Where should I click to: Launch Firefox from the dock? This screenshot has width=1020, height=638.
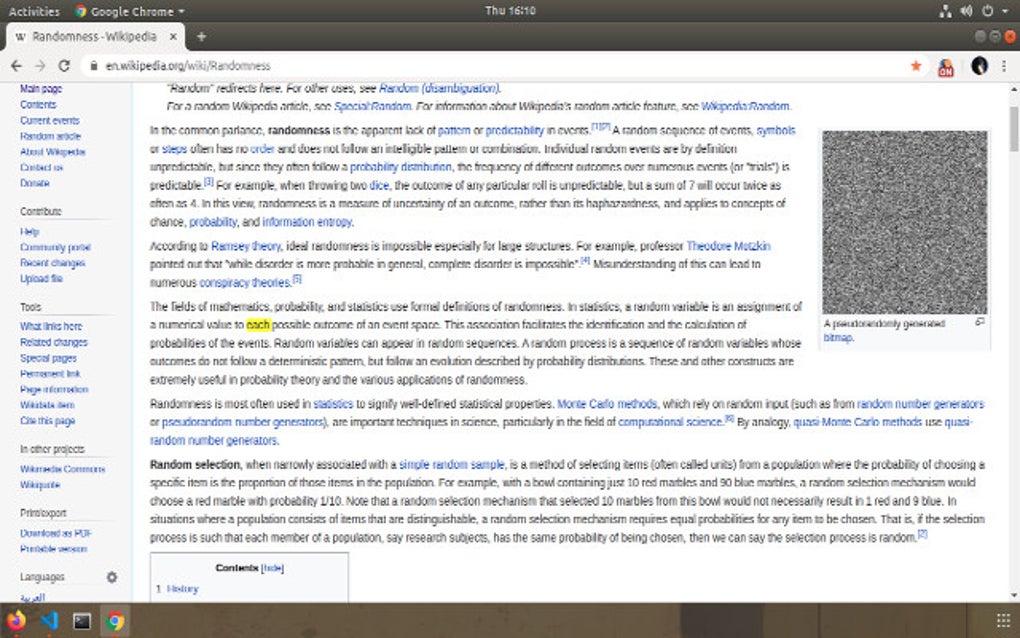(16, 620)
